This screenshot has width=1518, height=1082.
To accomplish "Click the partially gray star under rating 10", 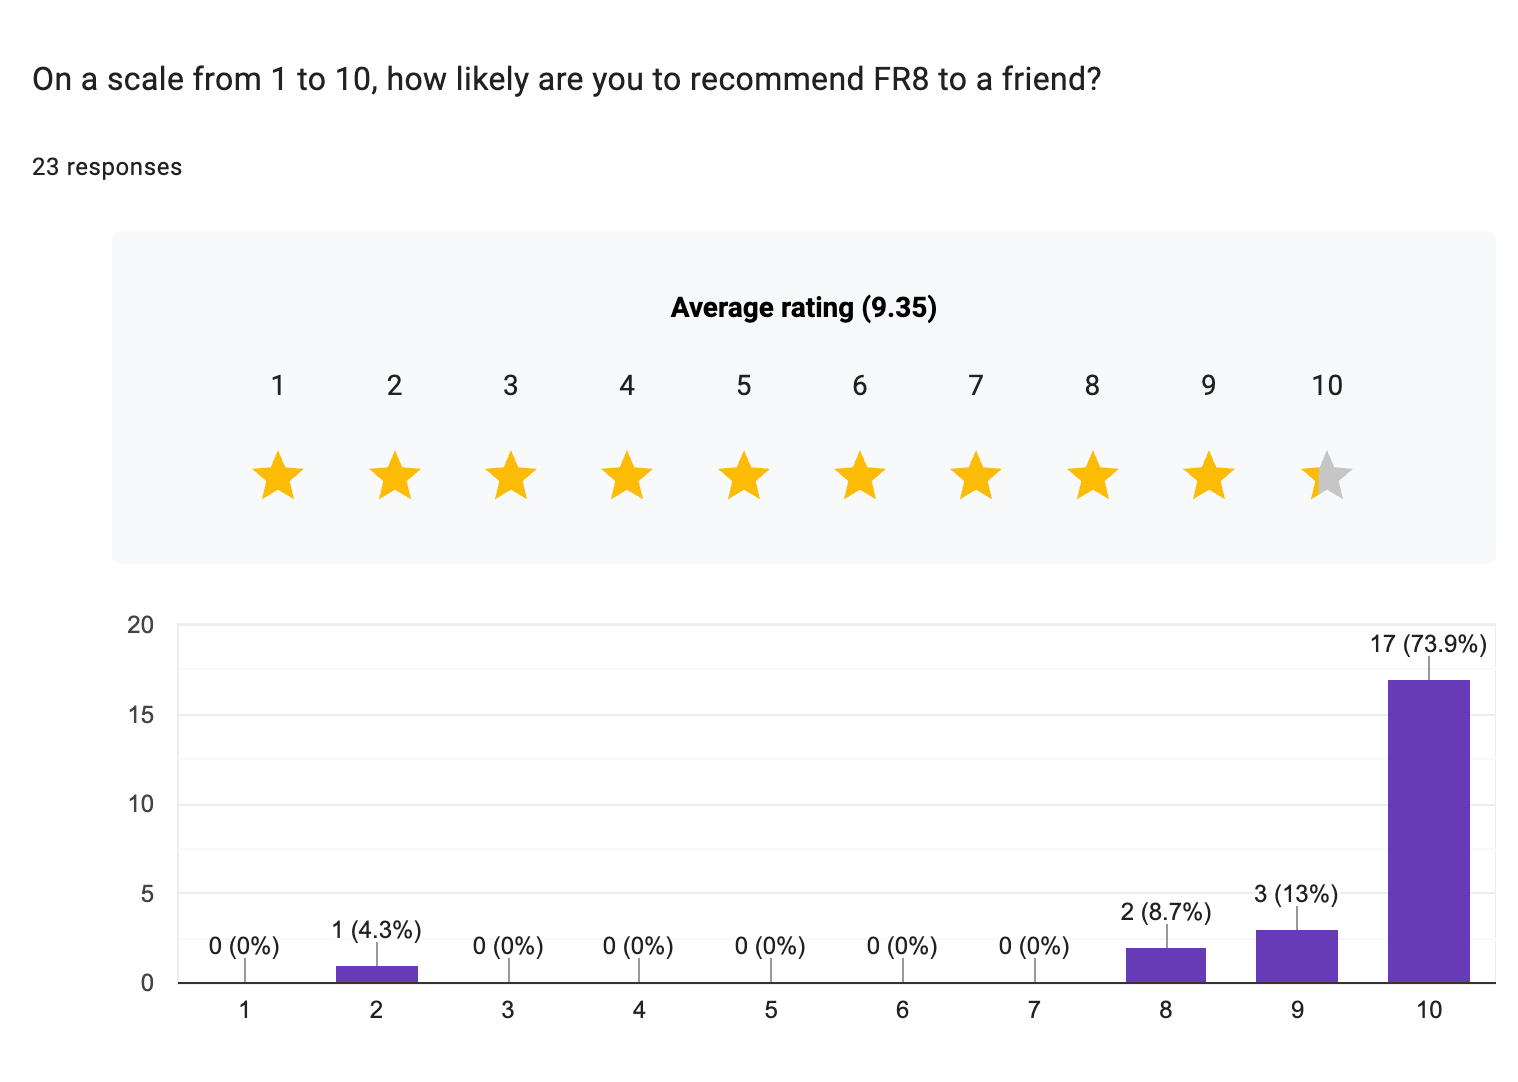I will coord(1327,476).
